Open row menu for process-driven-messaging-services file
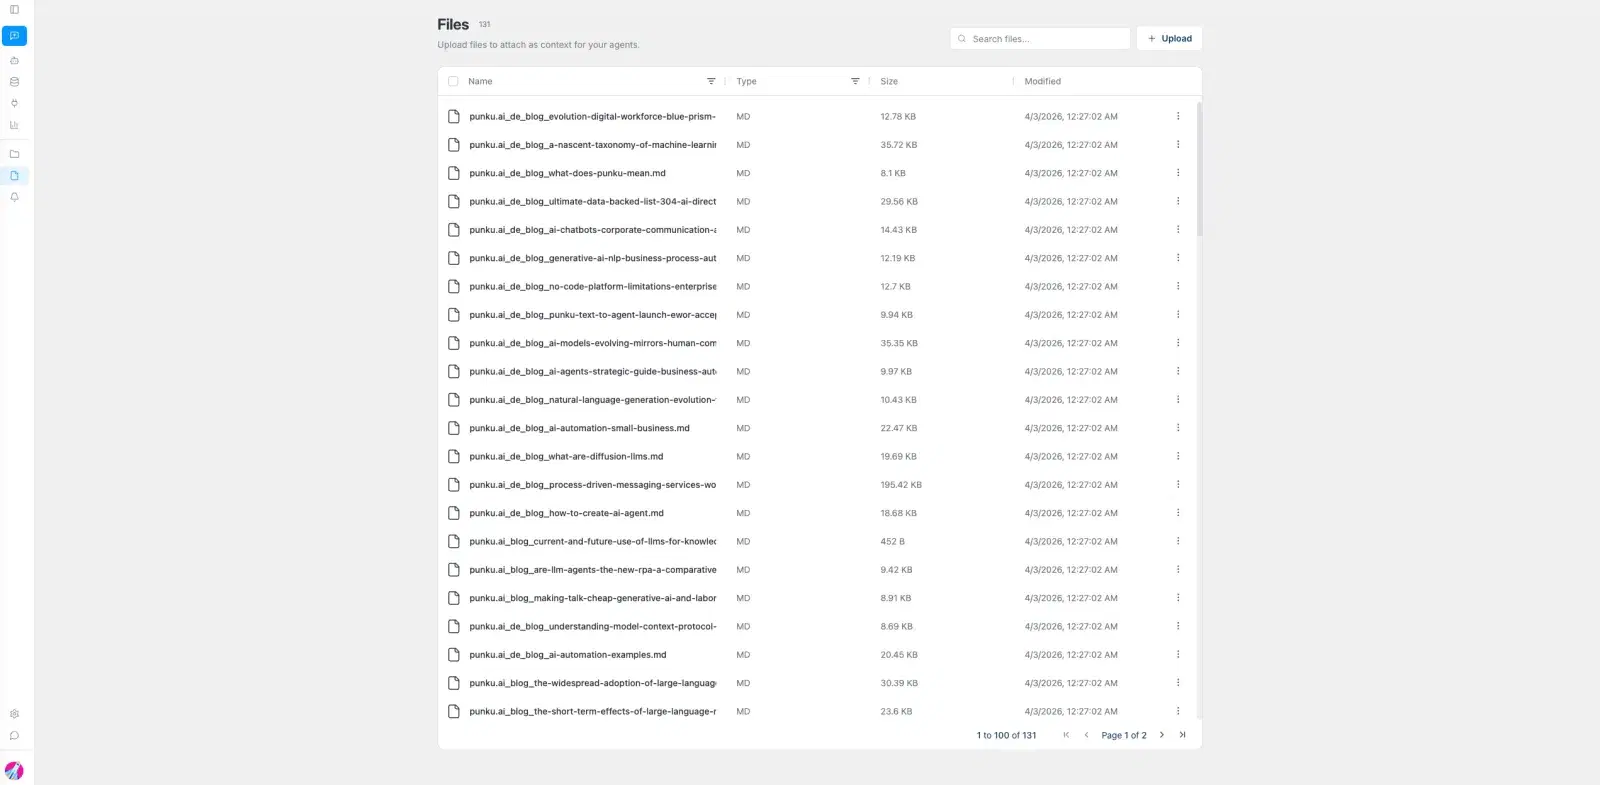This screenshot has height=785, width=1600. 1178,485
